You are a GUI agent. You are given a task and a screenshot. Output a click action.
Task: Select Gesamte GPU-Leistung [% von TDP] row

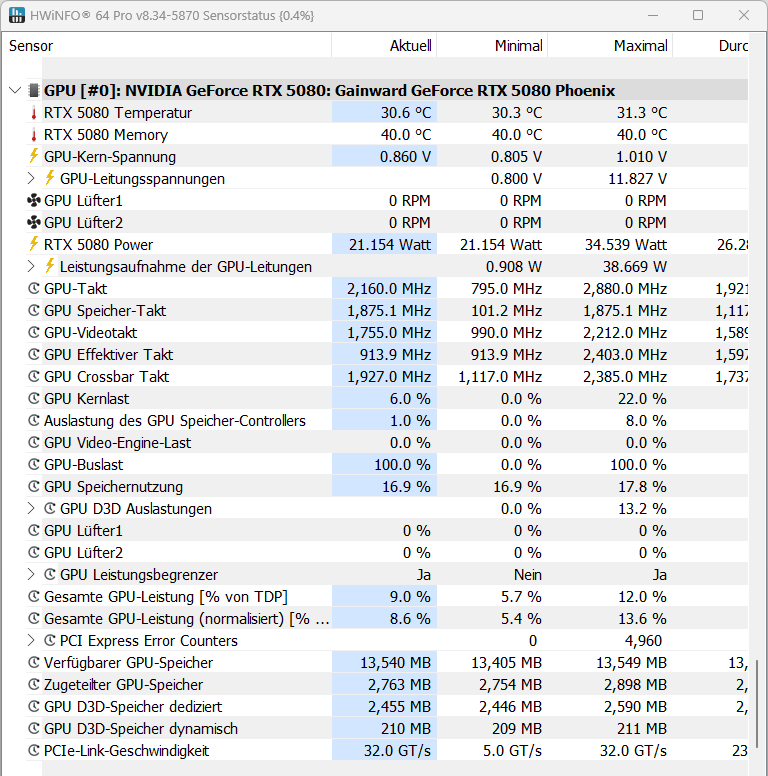tap(387, 596)
